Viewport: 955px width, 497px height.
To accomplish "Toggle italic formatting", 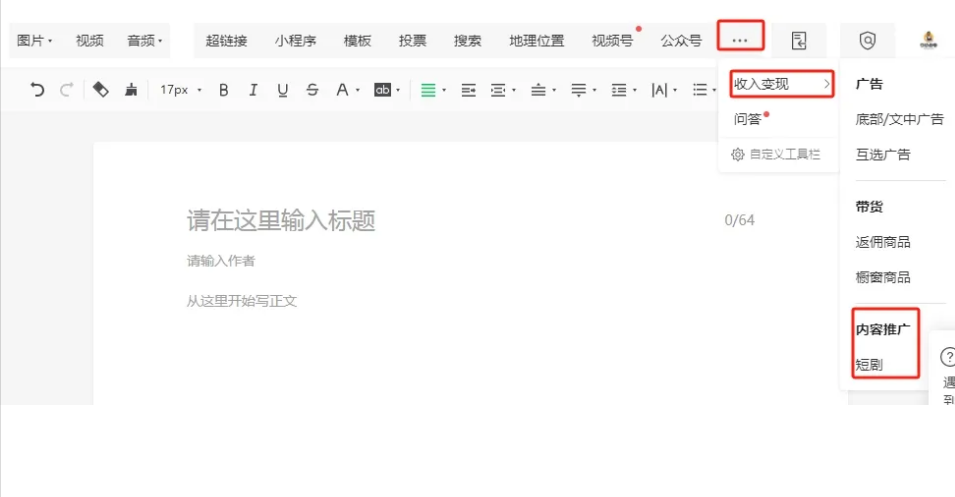I will 253,90.
